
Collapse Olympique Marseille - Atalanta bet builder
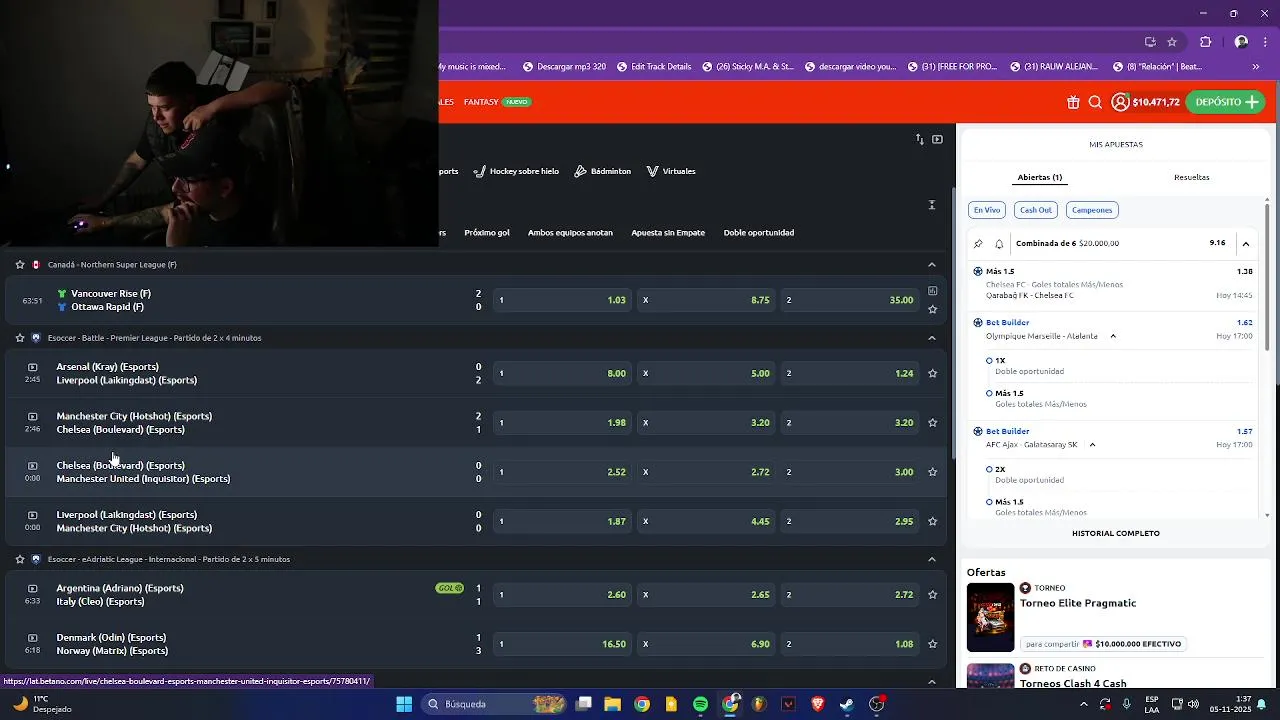click(x=1113, y=336)
